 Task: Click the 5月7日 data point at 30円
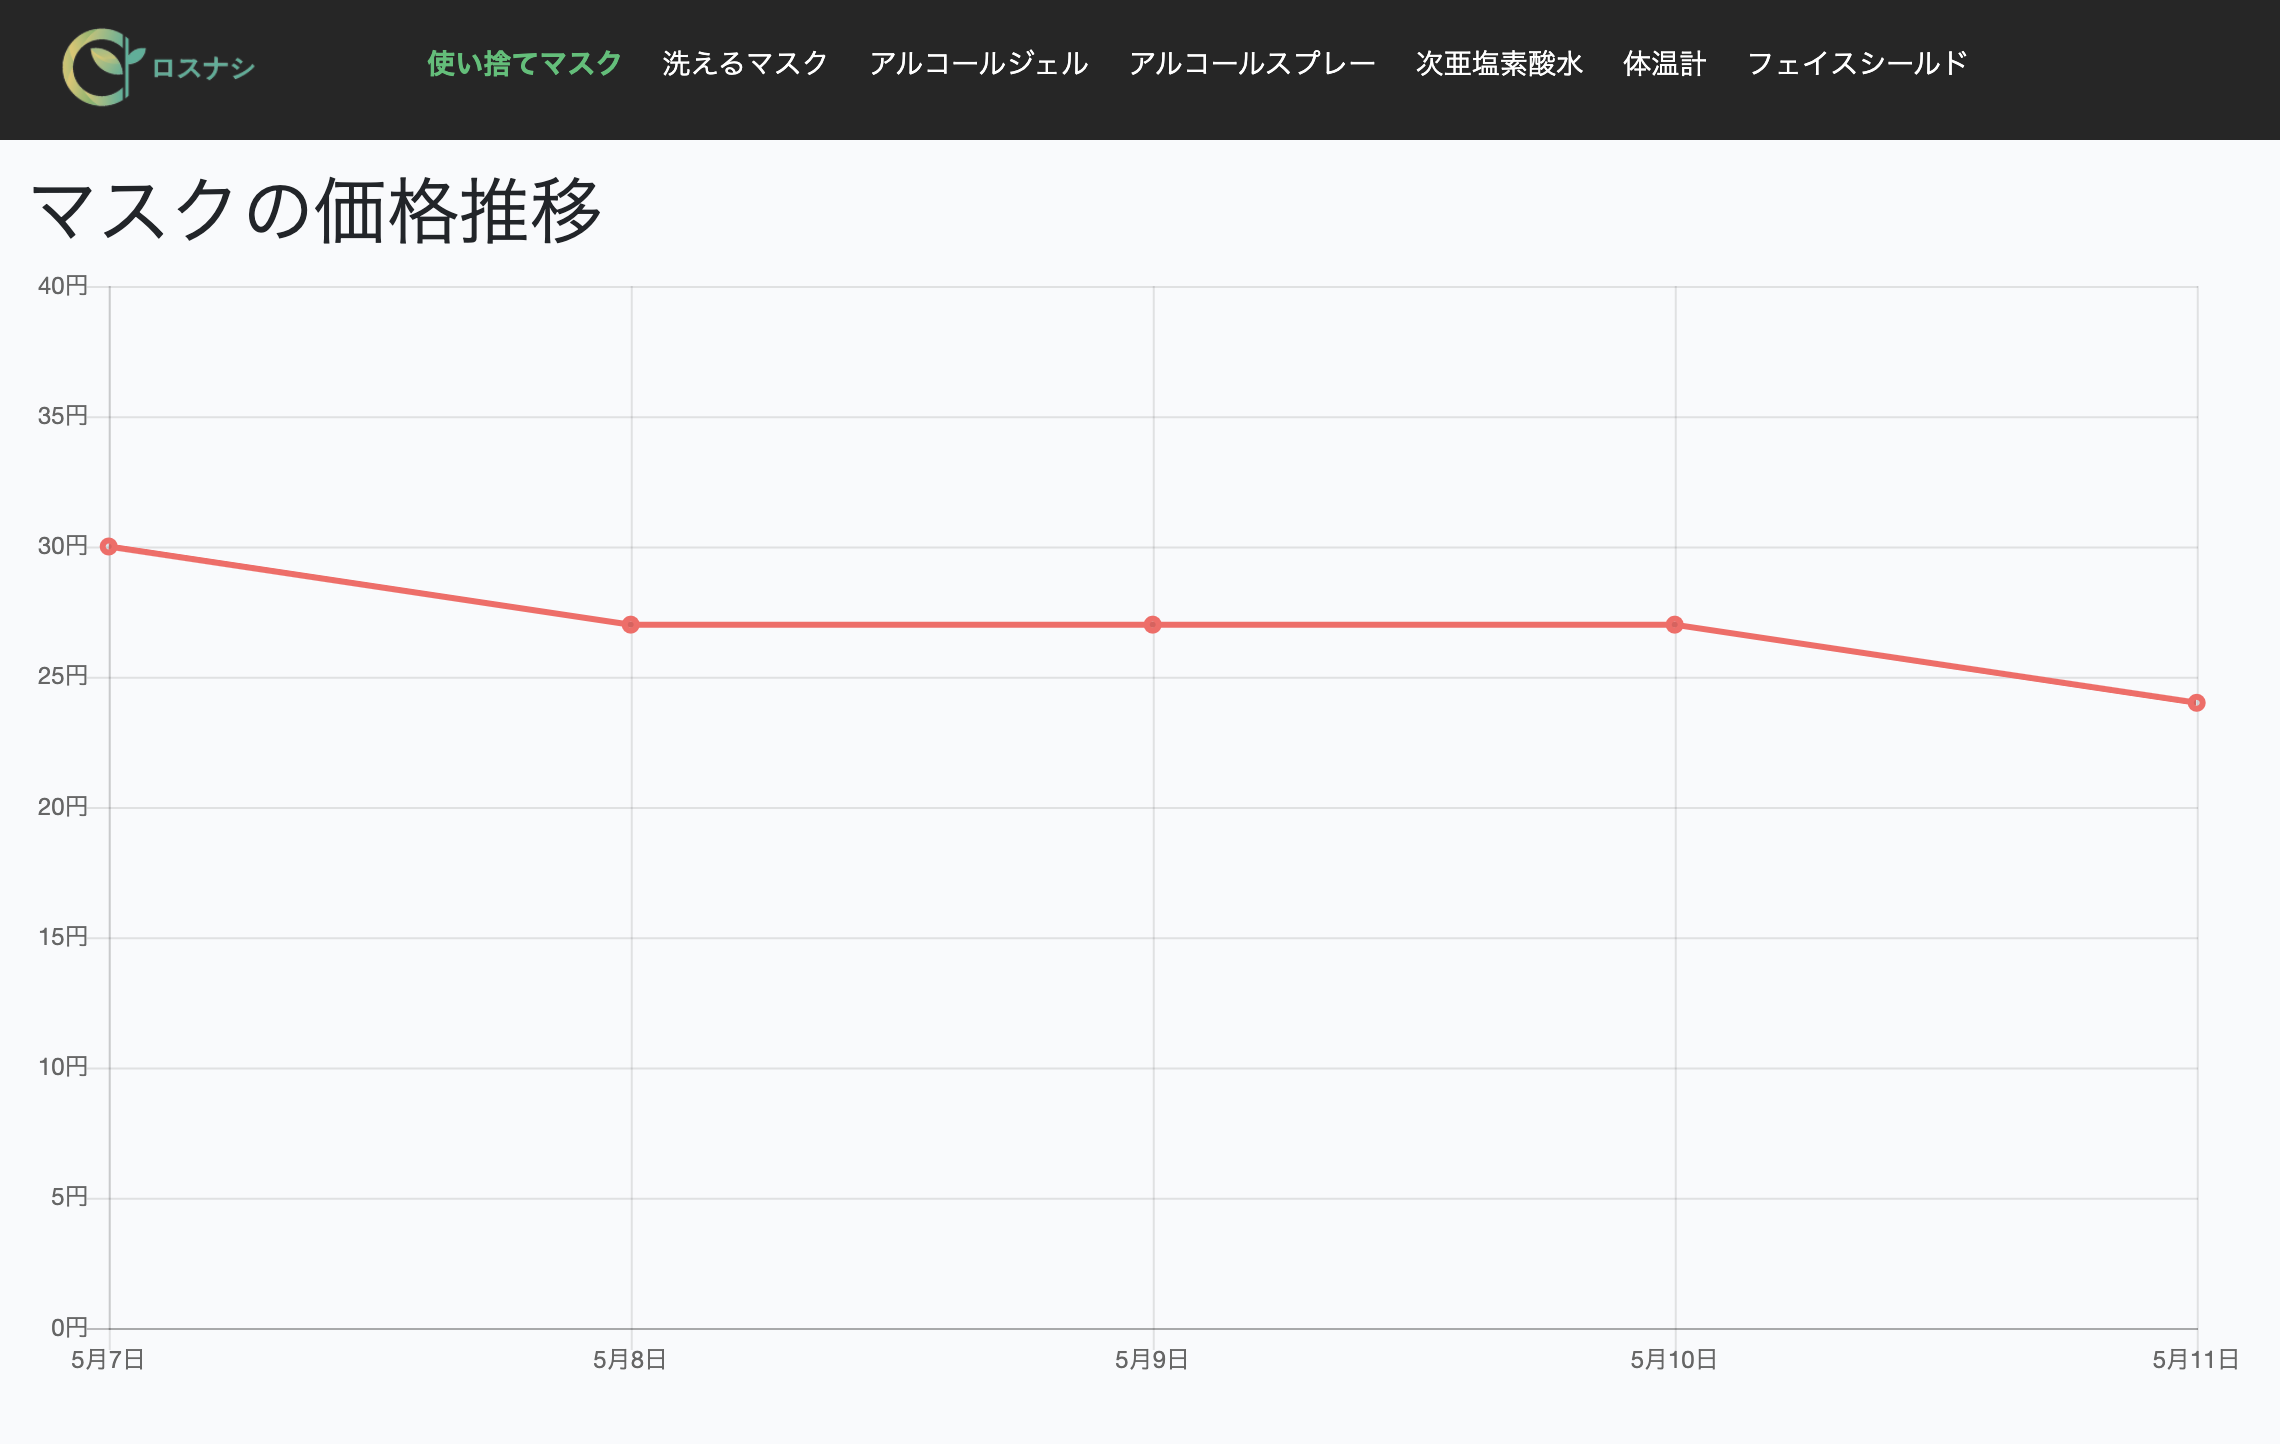pos(109,547)
